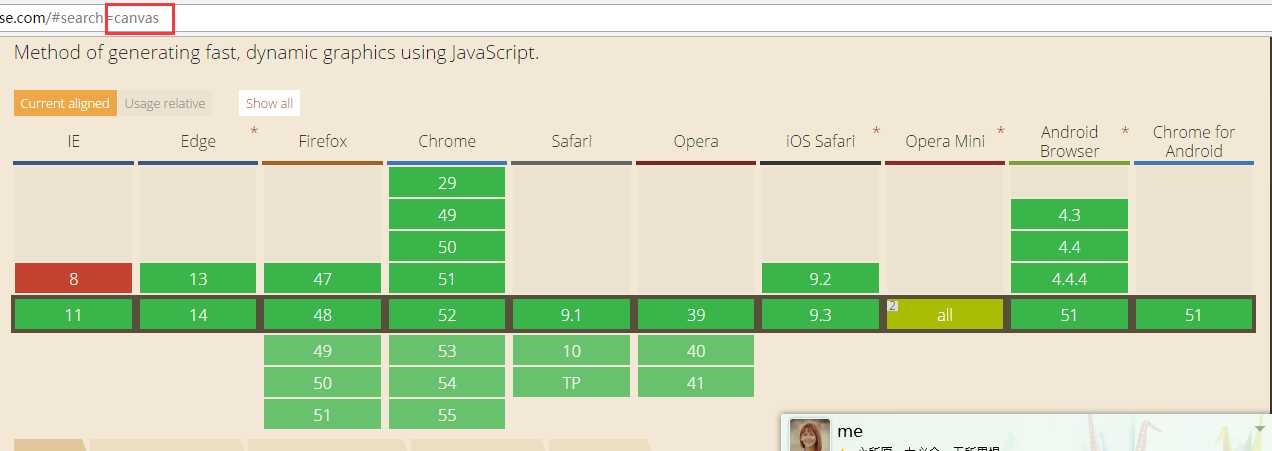Click the red asterisk beside Opera Mini
Screen dimensions: 1272x451
(x=1000, y=132)
